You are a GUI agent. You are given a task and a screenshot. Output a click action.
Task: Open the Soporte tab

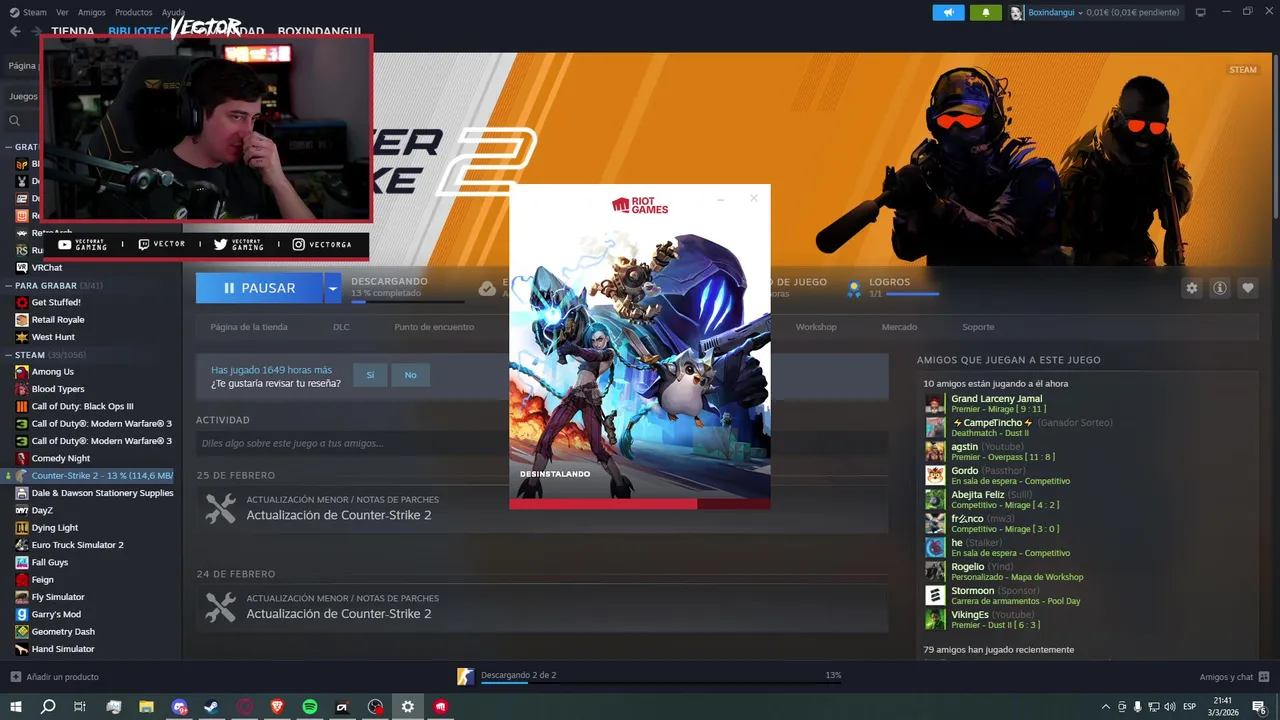click(978, 327)
